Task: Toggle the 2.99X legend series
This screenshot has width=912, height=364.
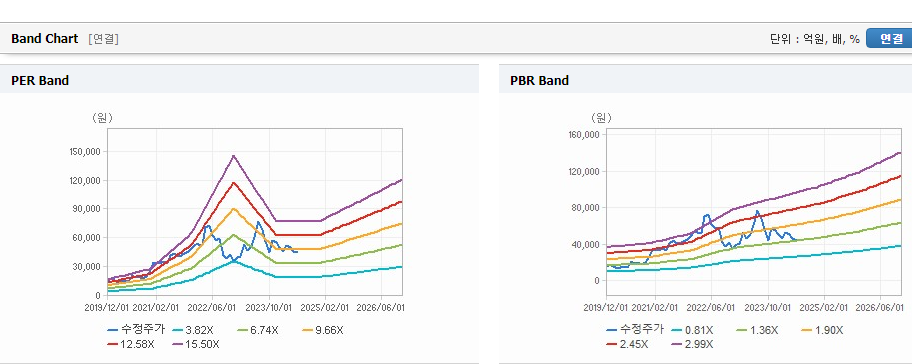Action: click(692, 344)
